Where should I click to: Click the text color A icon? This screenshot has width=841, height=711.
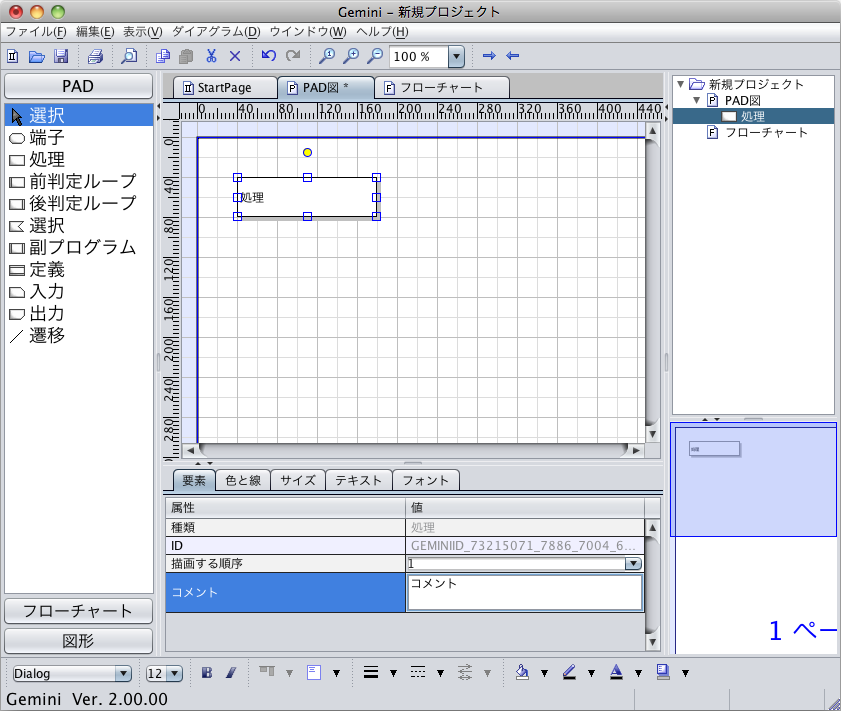coord(616,672)
